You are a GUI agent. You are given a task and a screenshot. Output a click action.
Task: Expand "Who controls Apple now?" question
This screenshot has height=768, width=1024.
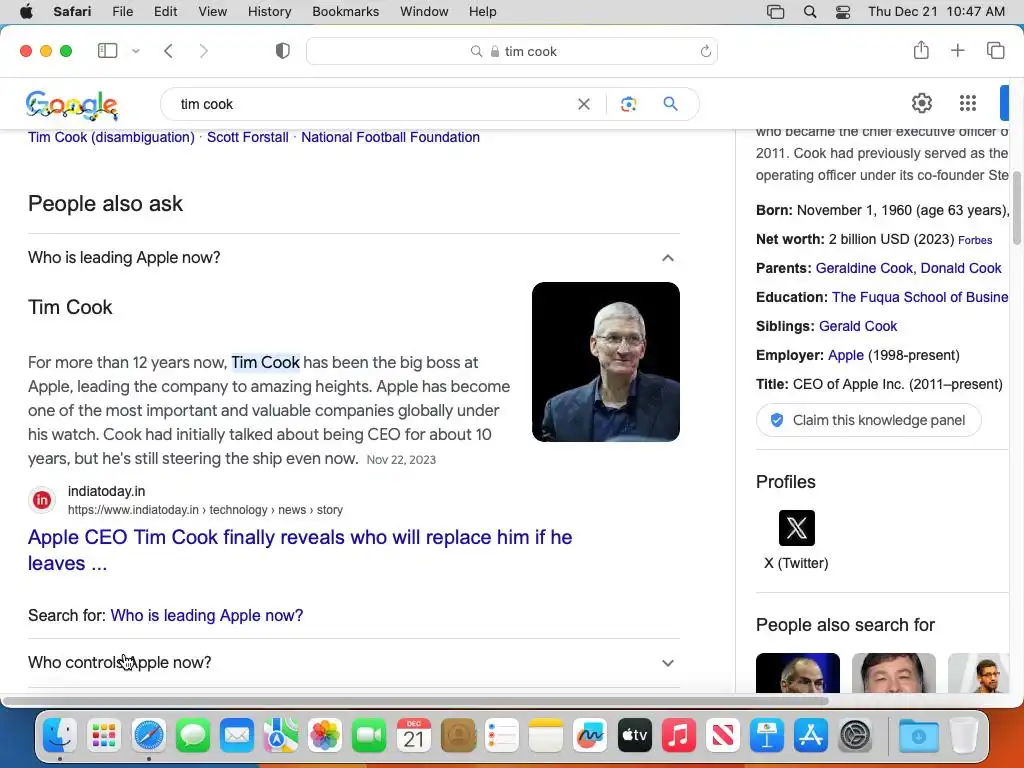click(x=353, y=662)
